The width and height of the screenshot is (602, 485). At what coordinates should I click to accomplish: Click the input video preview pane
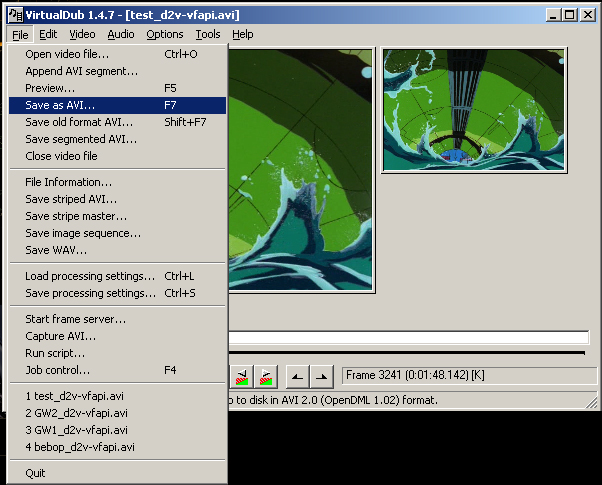coord(300,170)
